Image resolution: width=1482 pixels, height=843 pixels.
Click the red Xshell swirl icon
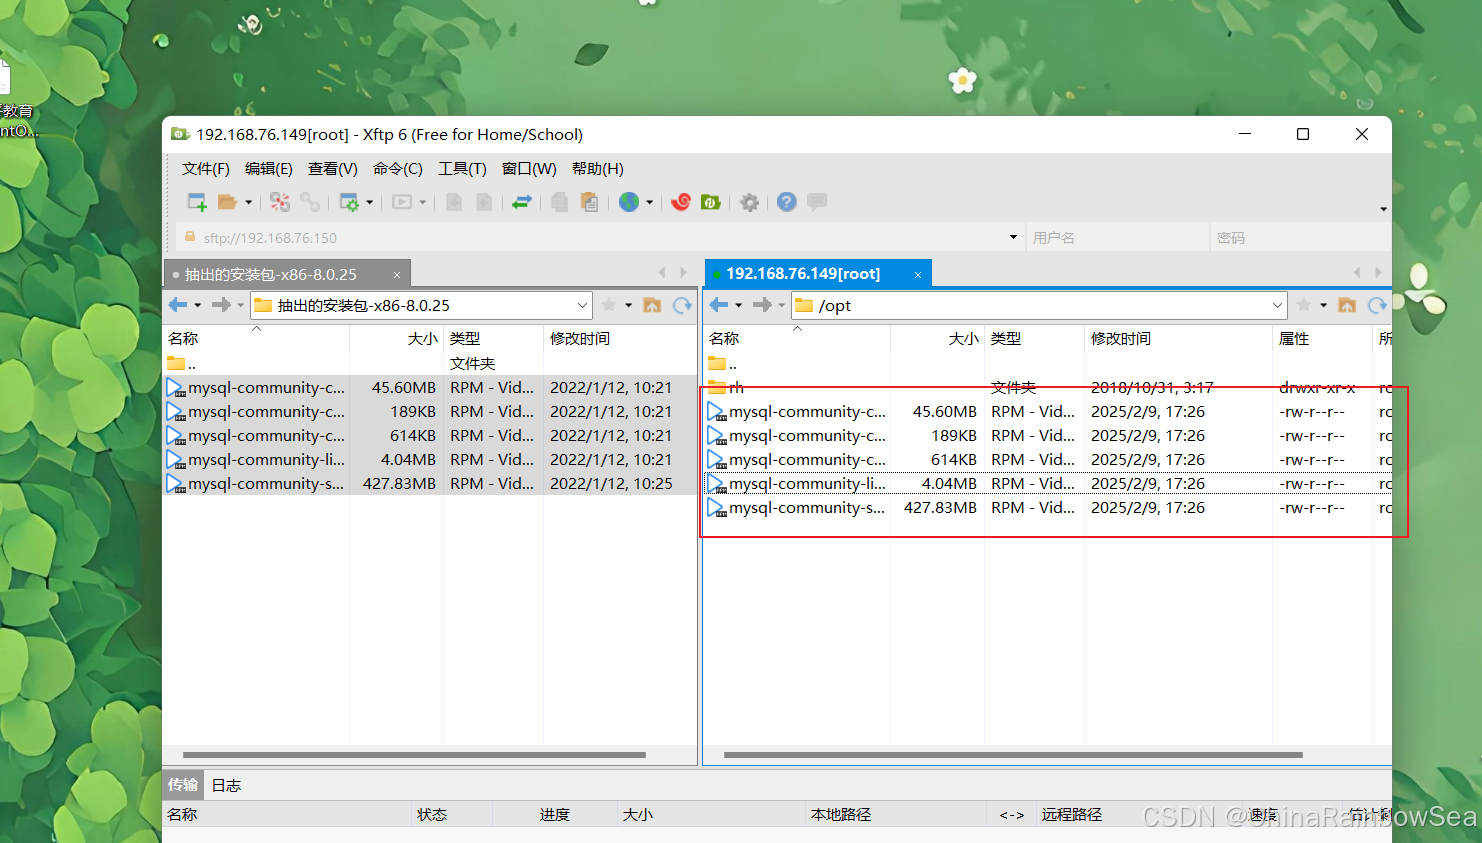click(x=681, y=202)
